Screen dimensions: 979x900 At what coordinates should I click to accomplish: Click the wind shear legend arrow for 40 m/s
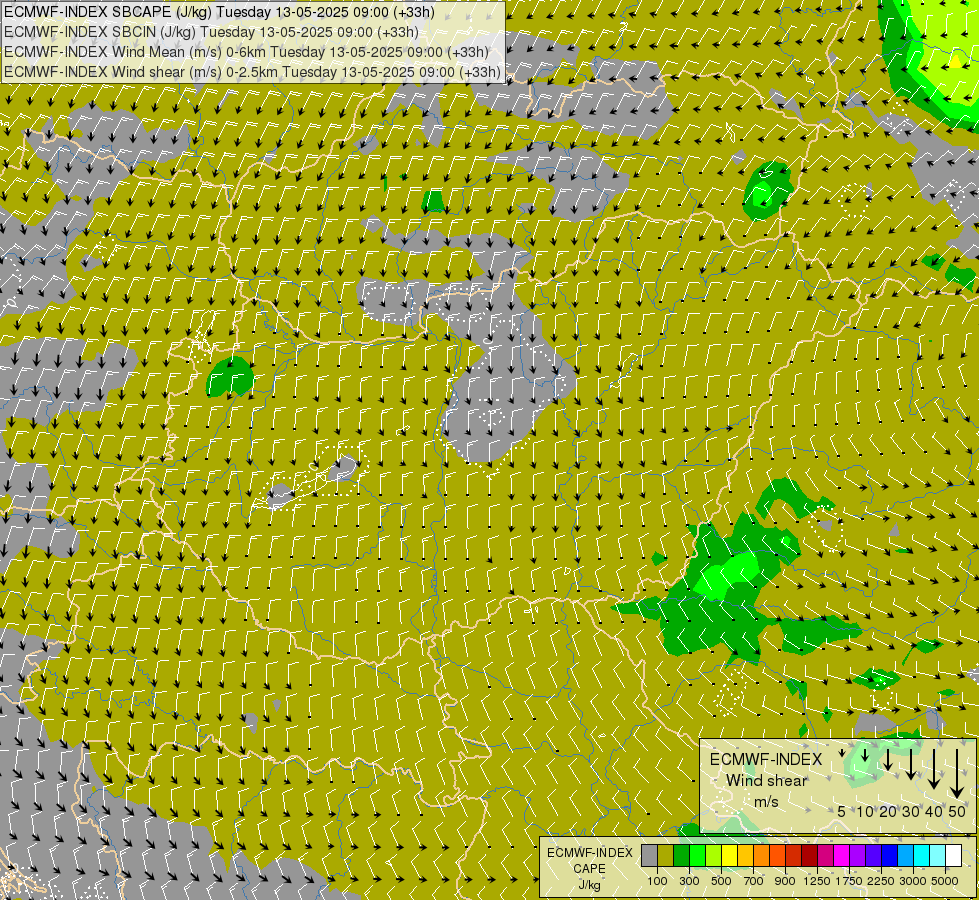[934, 769]
